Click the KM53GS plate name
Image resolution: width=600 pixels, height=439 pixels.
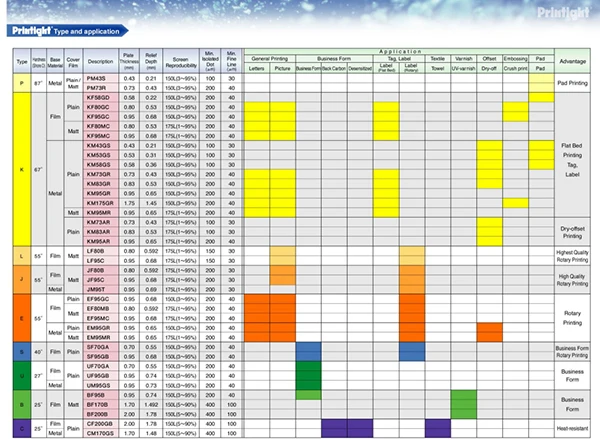[98, 155]
